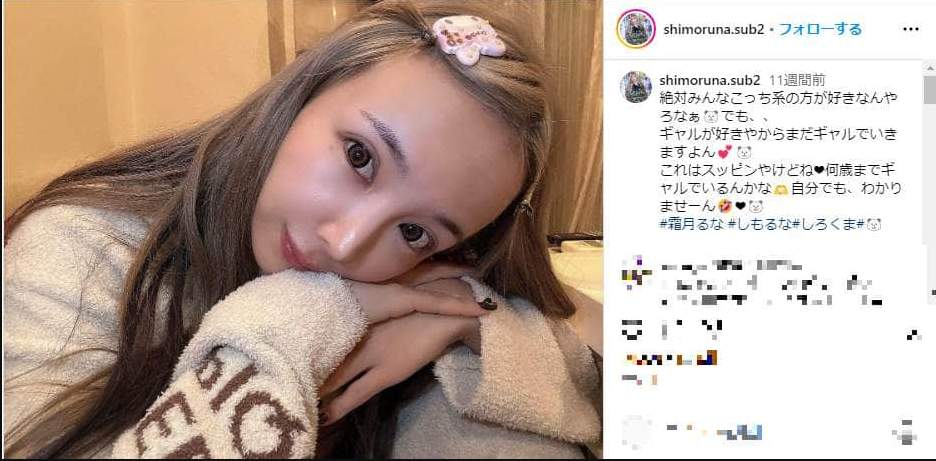Image resolution: width=936 pixels, height=461 pixels.
Task: Click the blurred icon at bottom-right of panel
Action: point(906,434)
